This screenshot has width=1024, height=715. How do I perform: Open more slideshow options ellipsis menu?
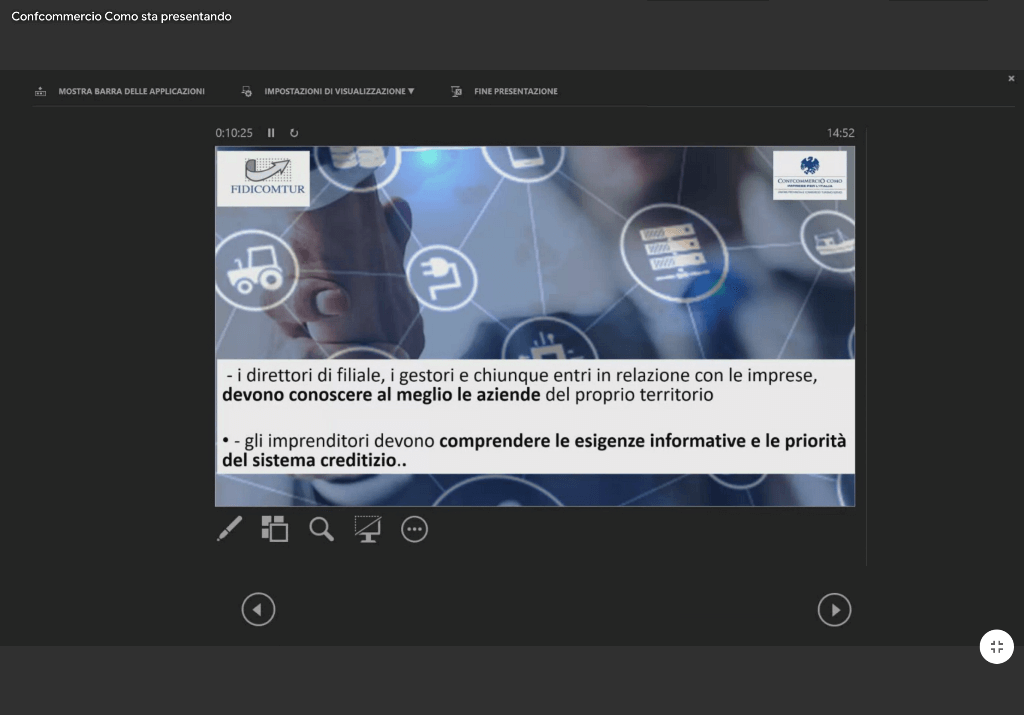(414, 529)
